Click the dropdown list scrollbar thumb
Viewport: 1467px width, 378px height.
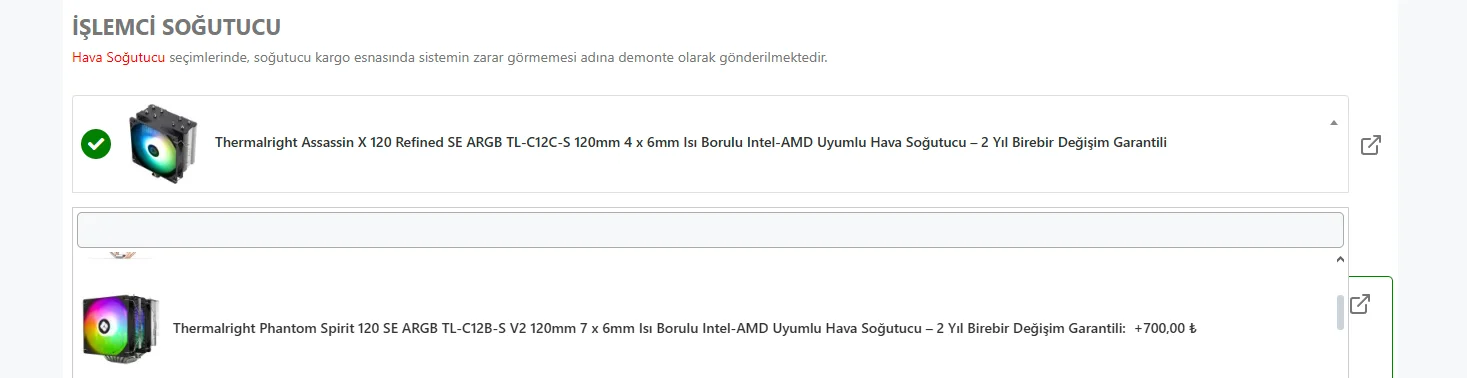[1340, 312]
